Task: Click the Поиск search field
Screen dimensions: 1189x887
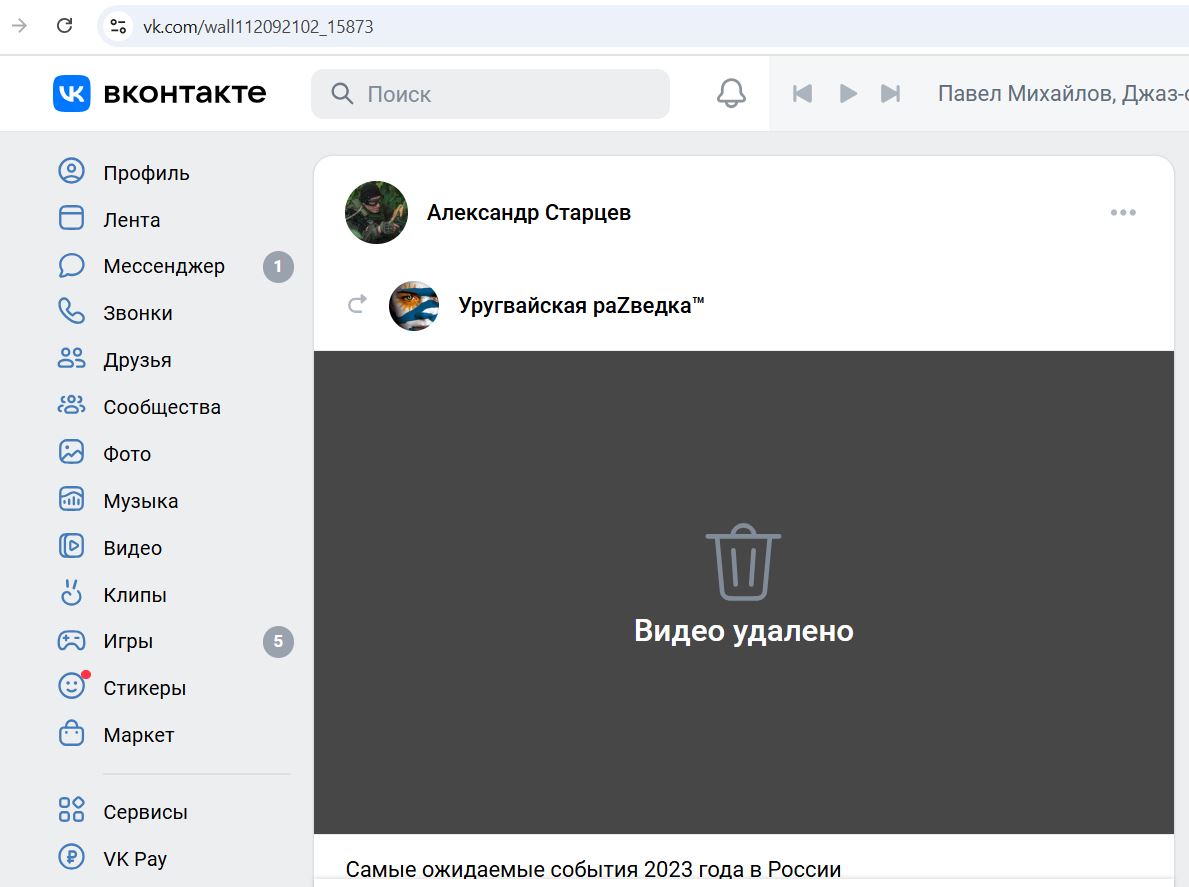Action: (x=490, y=94)
